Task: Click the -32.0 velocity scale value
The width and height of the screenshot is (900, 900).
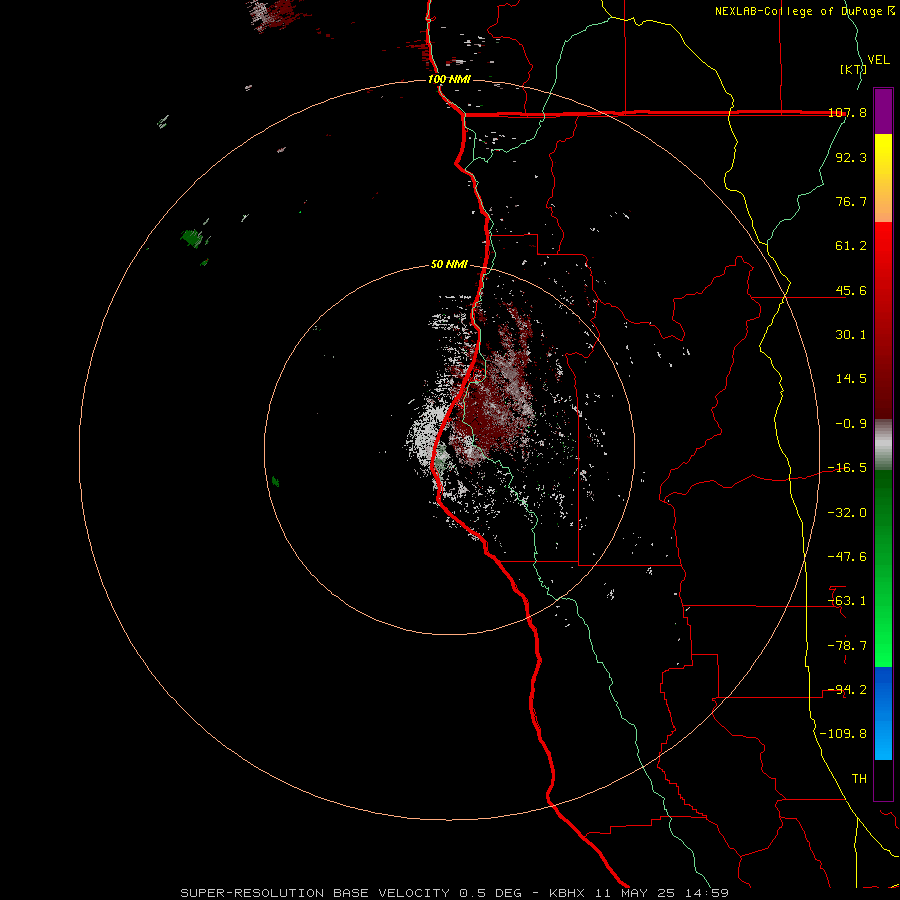Action: click(847, 513)
